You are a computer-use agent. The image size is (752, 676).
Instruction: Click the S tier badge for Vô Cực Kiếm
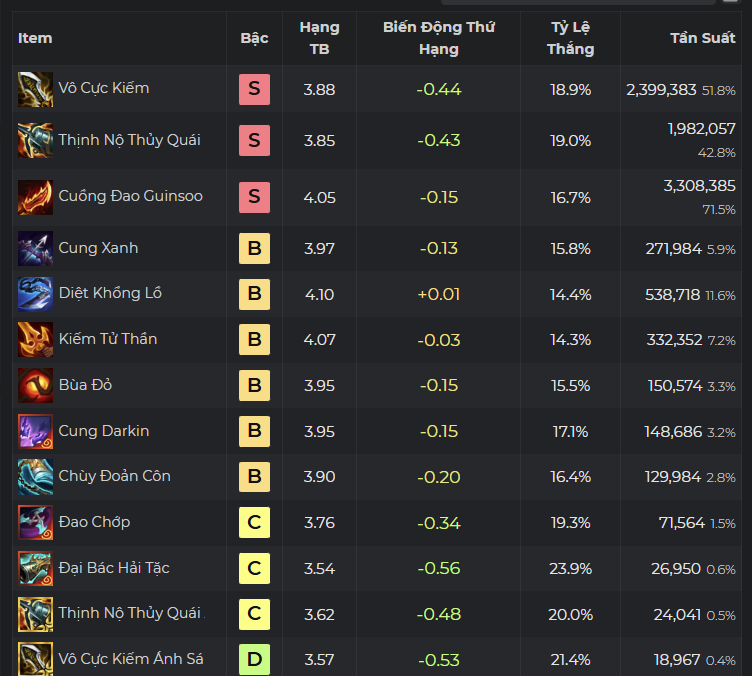pos(254,89)
